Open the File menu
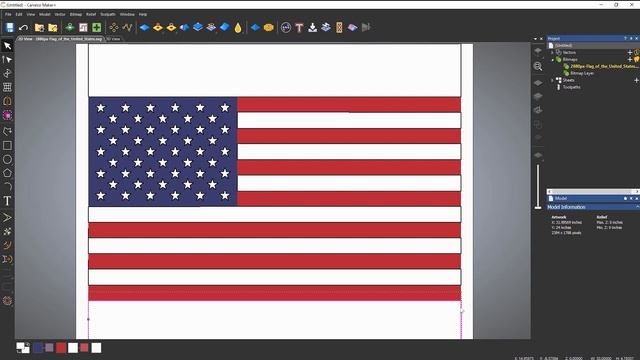This screenshot has height=360, width=640. pyautogui.click(x=8, y=14)
